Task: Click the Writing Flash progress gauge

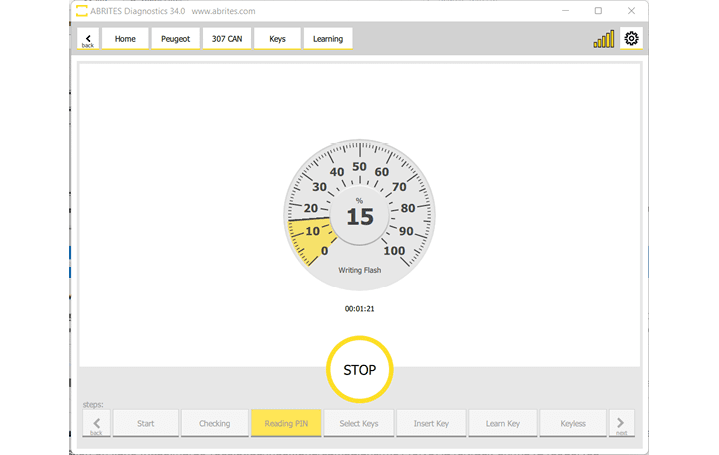Action: coord(359,212)
